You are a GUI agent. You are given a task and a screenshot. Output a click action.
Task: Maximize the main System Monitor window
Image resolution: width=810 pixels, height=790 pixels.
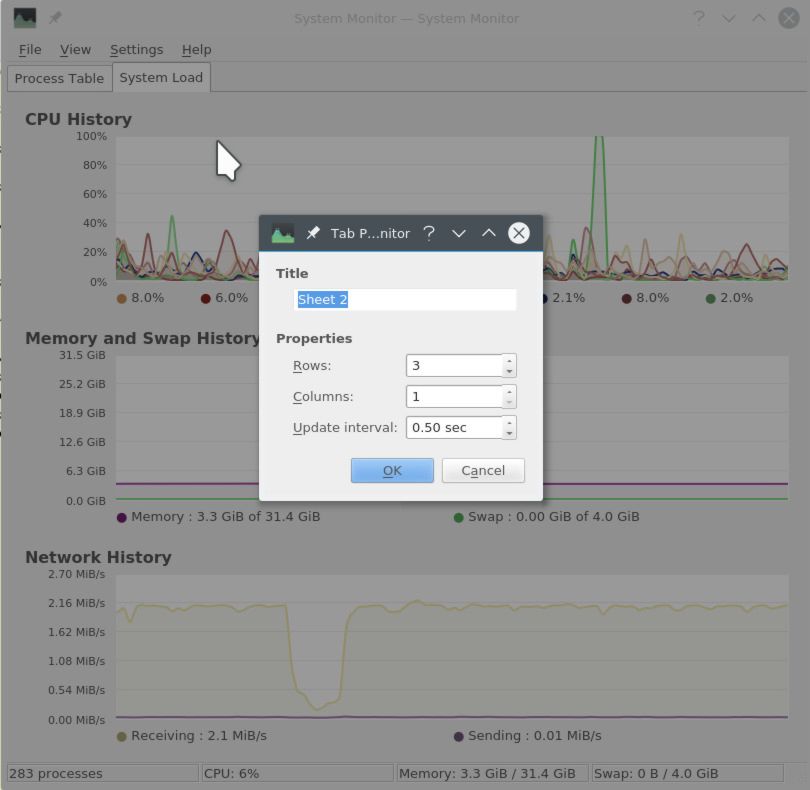tap(758, 18)
